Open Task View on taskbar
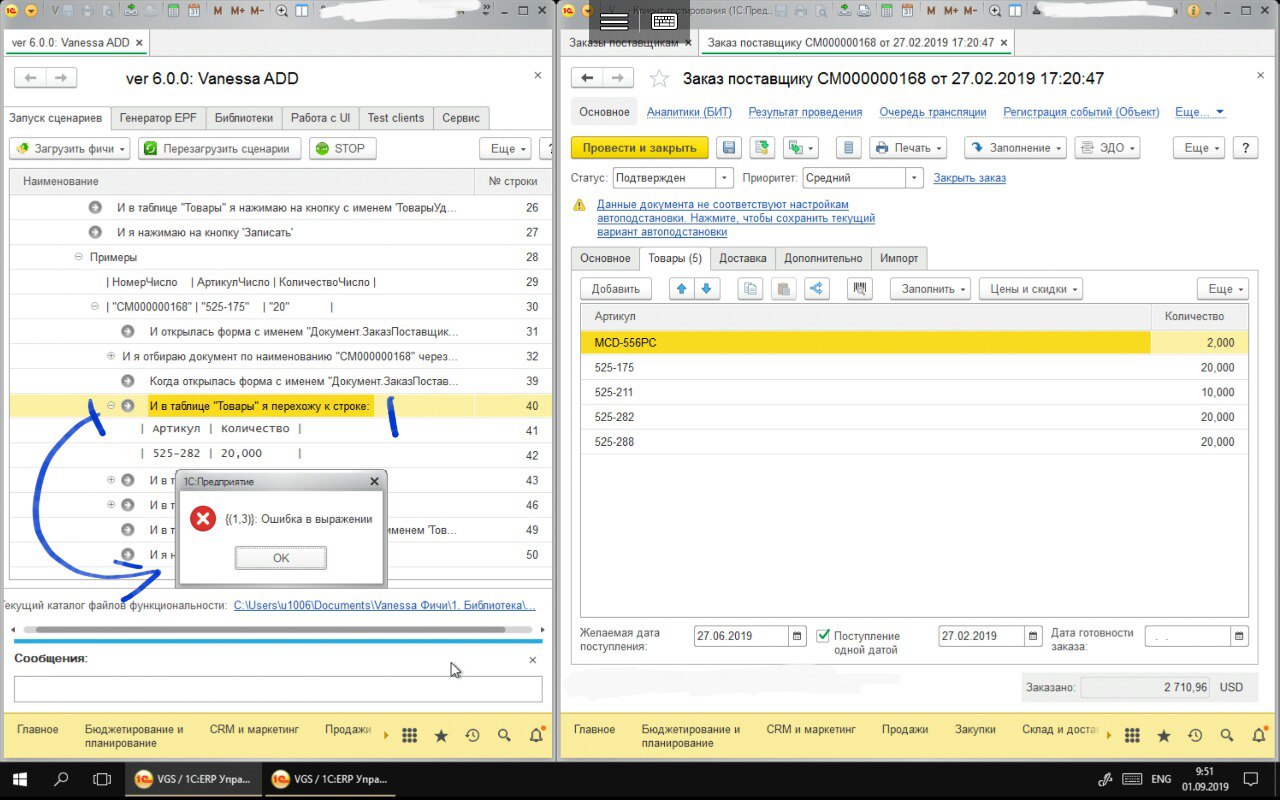 (x=102, y=780)
